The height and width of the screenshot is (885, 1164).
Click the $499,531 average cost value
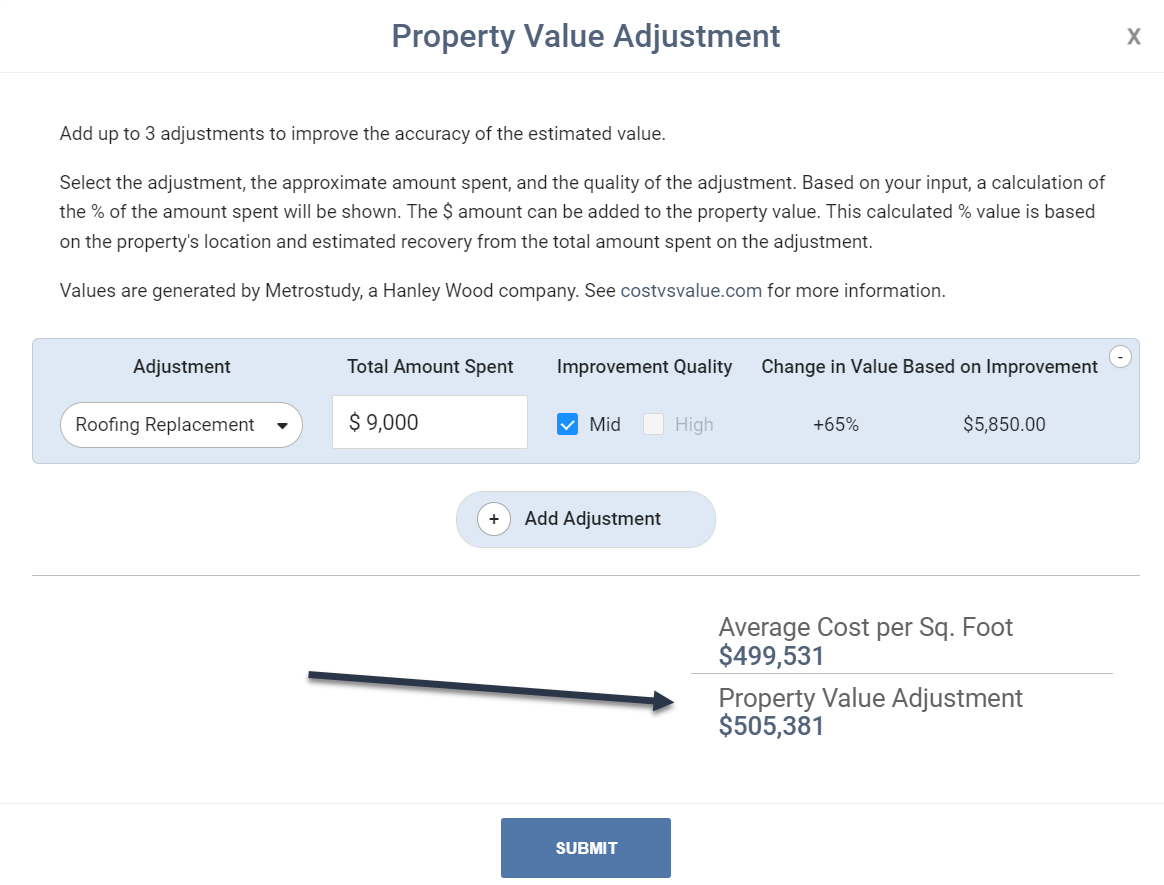[x=771, y=656]
